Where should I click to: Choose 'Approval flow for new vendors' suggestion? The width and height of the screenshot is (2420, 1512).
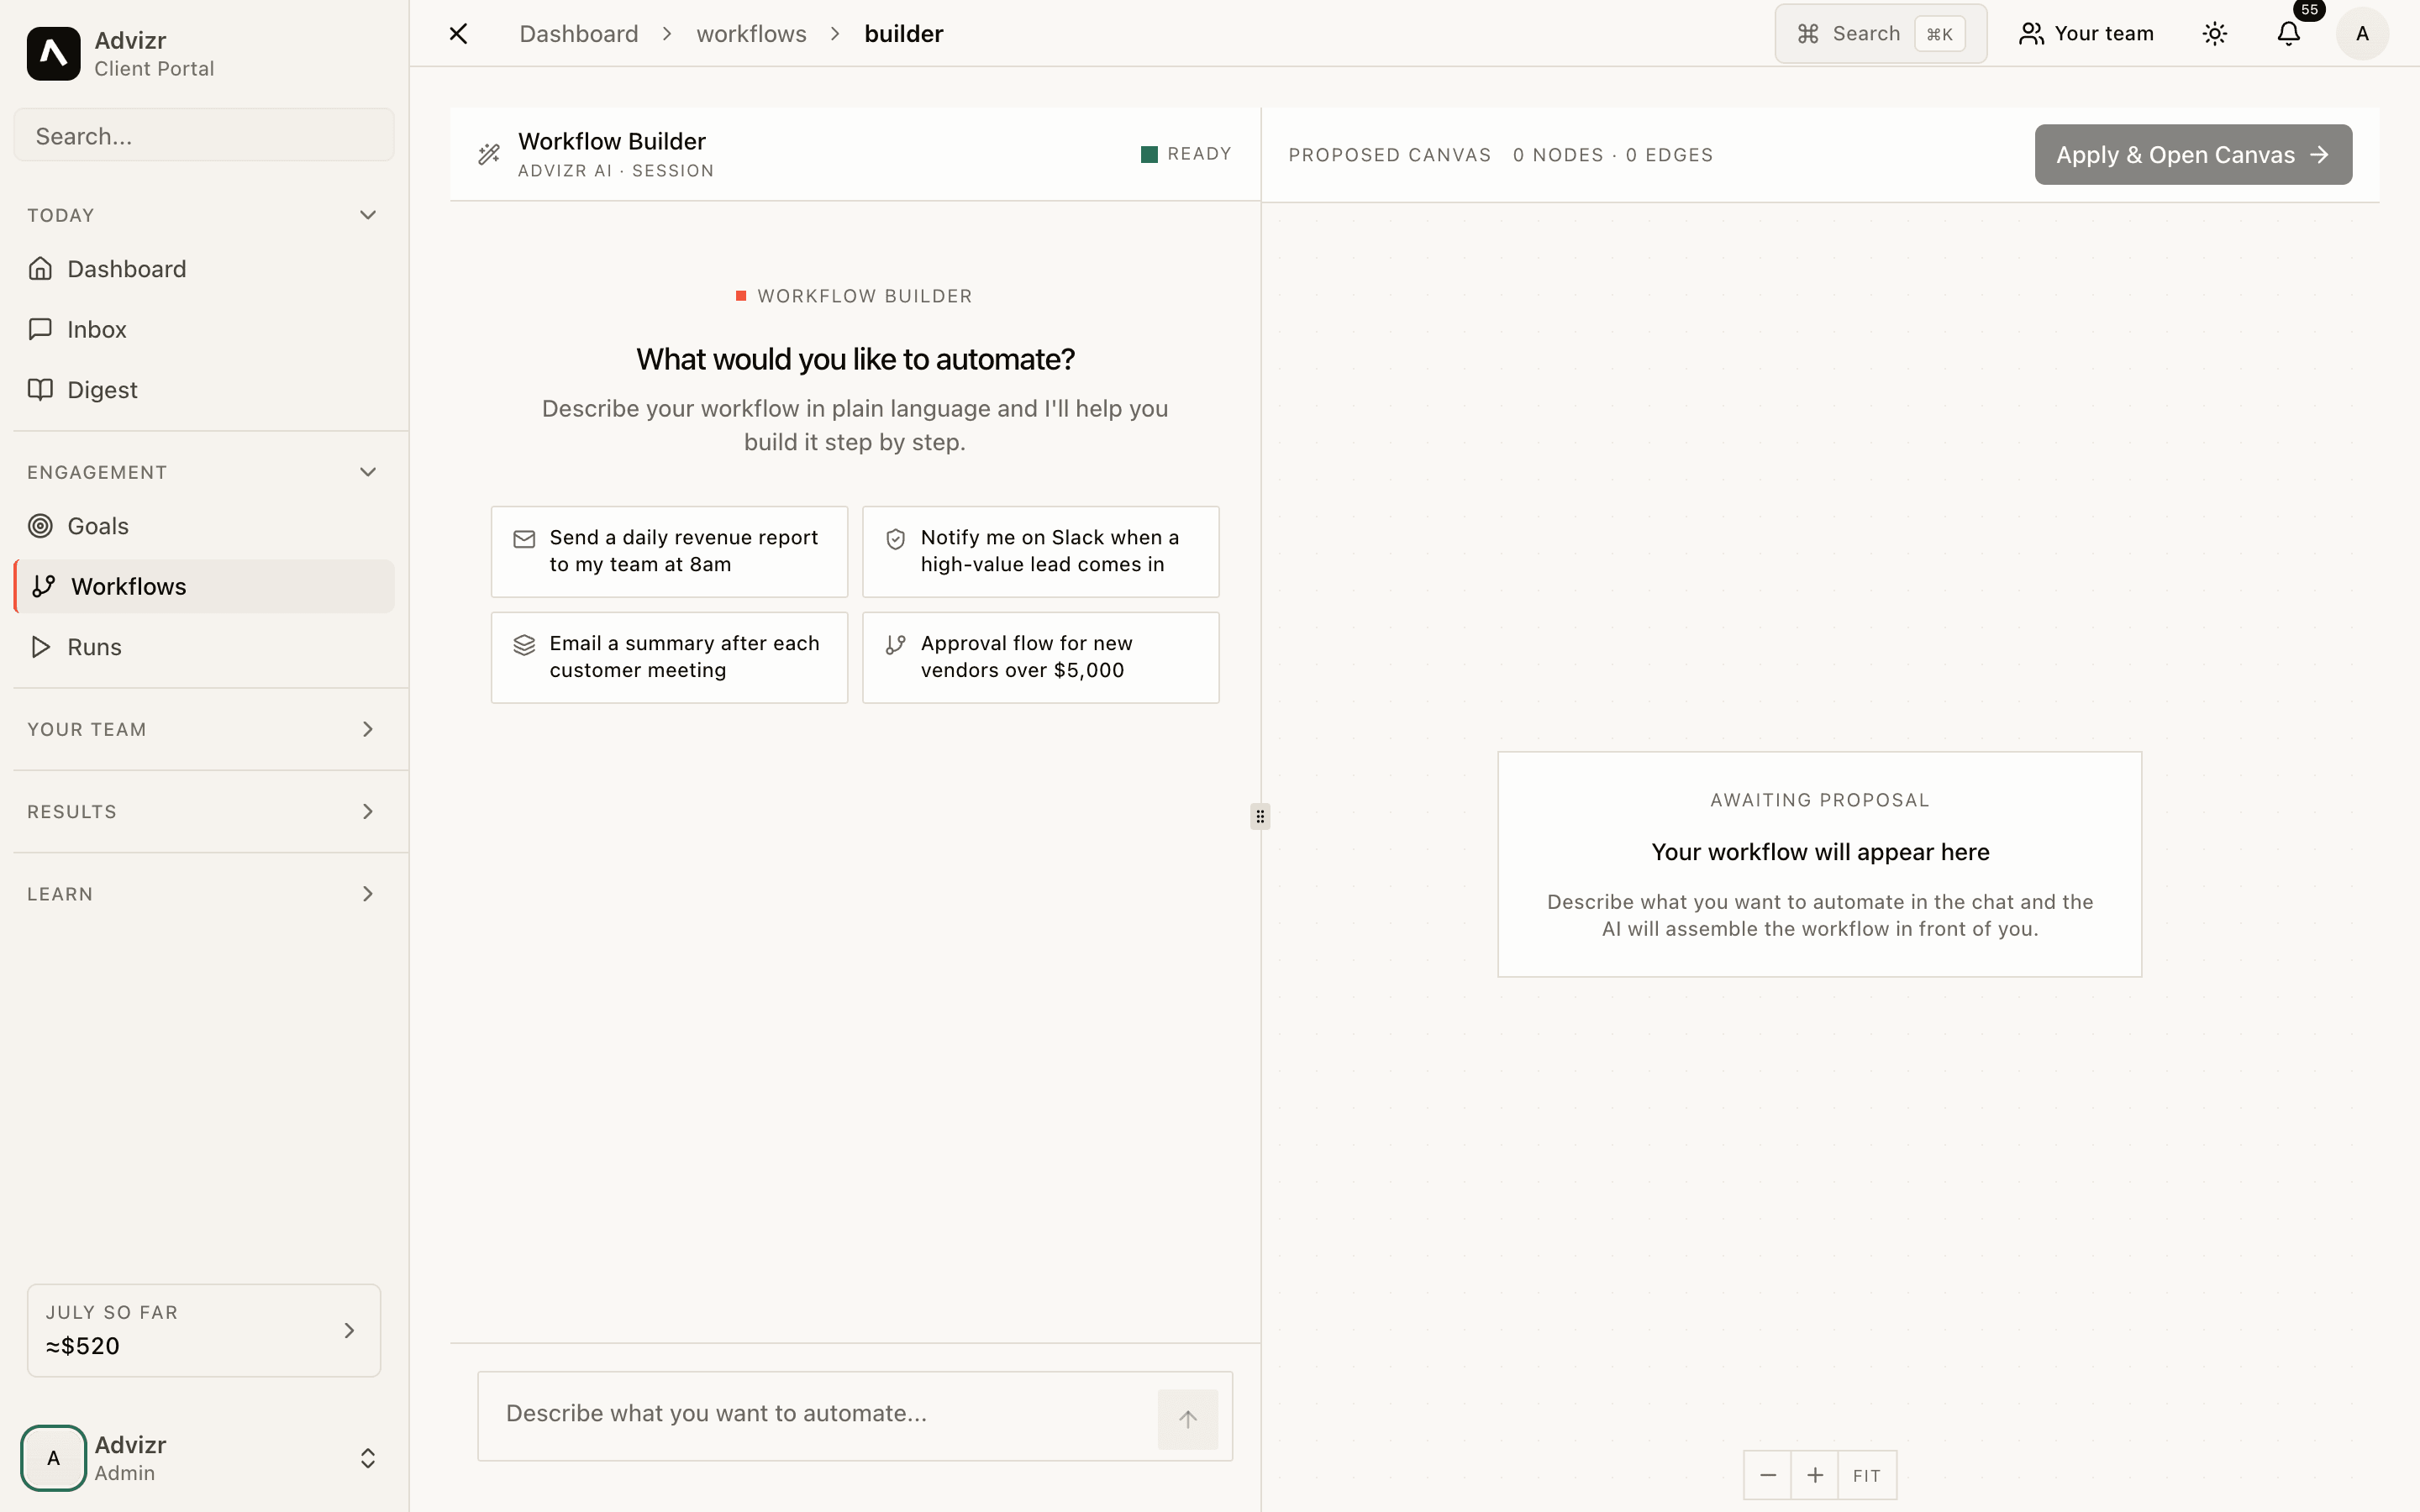click(x=1041, y=657)
